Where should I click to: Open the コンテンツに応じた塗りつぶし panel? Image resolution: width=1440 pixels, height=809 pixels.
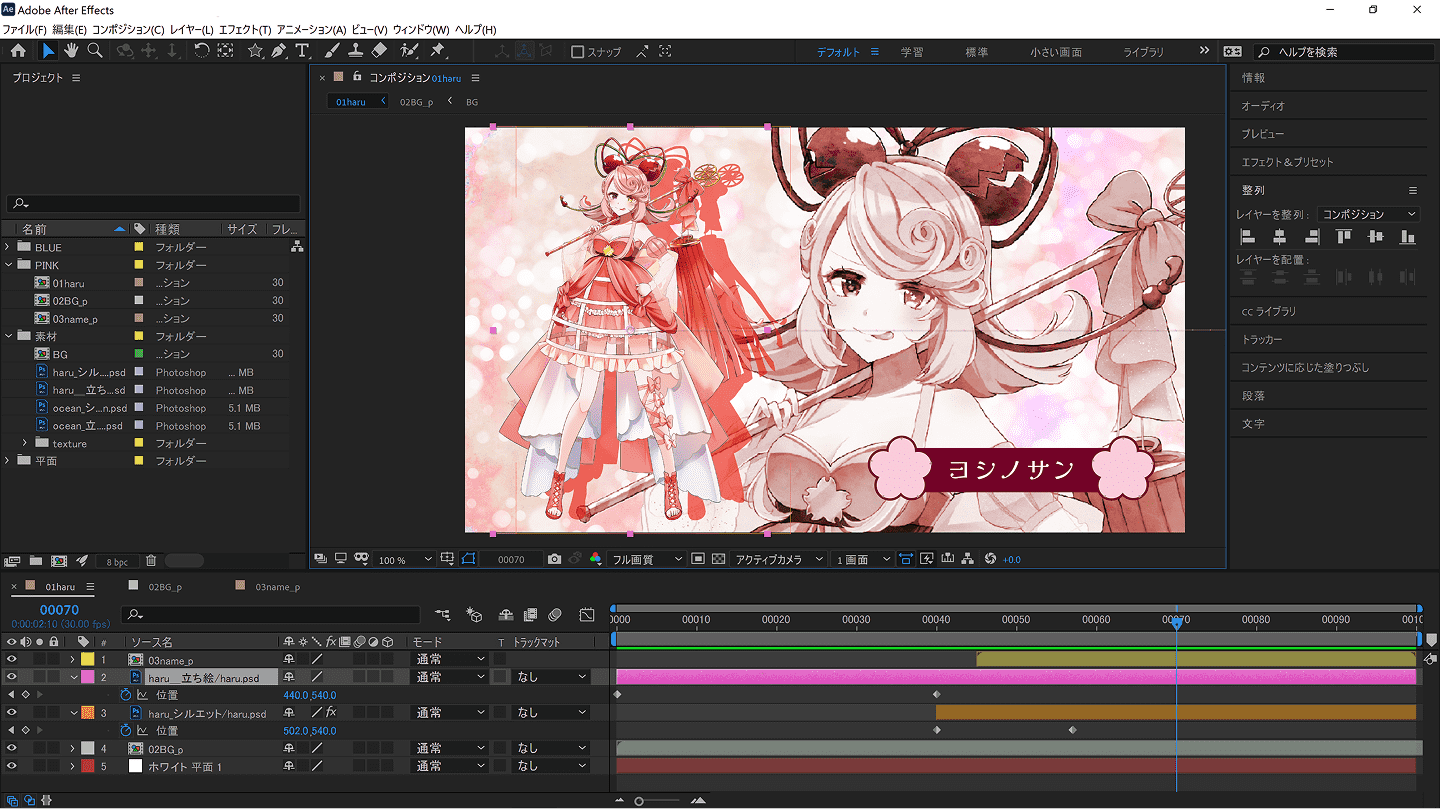coord(1305,368)
